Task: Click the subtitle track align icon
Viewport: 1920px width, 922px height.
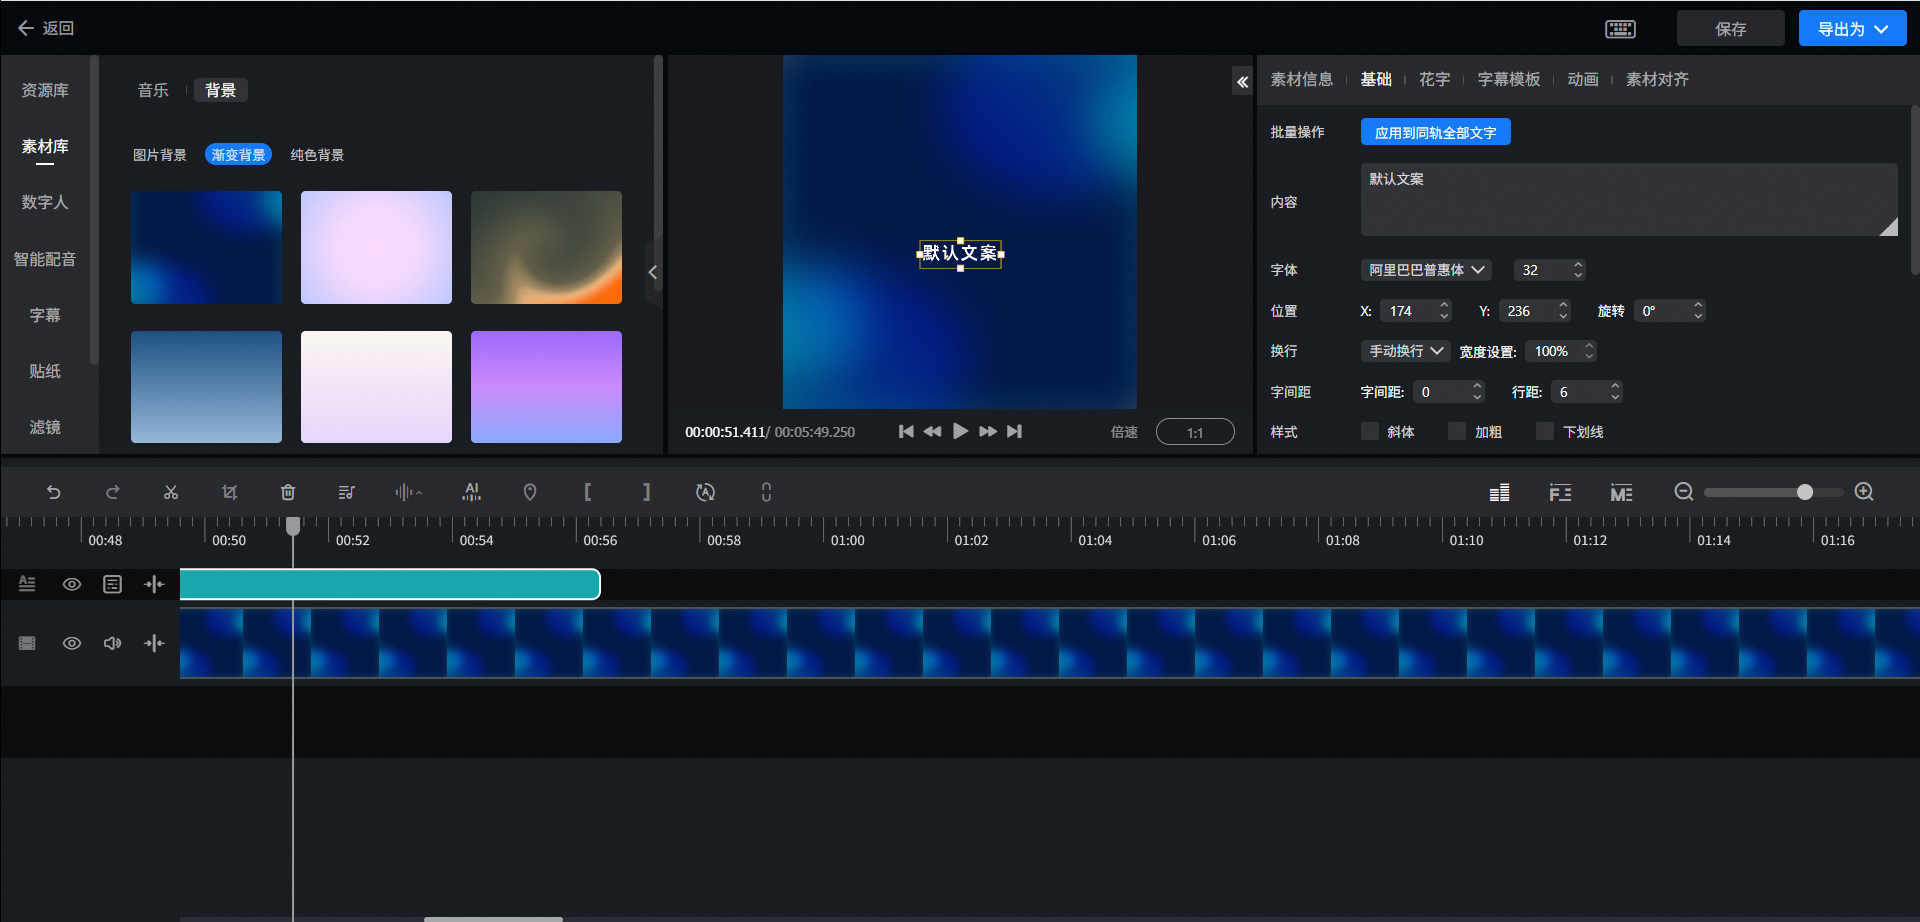Action: [154, 584]
